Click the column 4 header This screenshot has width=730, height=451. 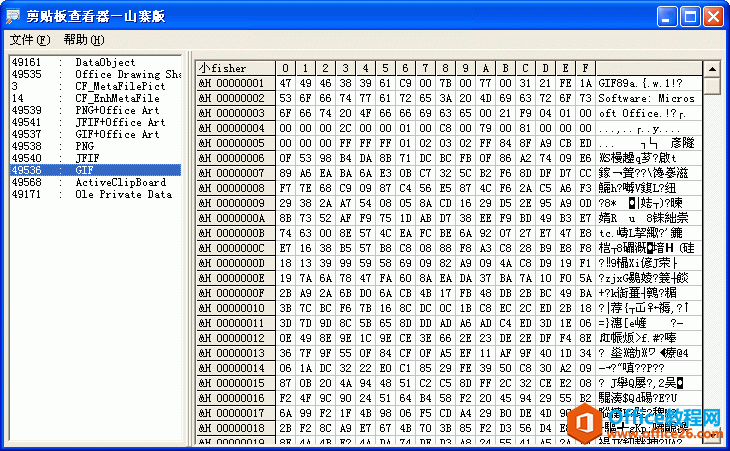coord(365,68)
